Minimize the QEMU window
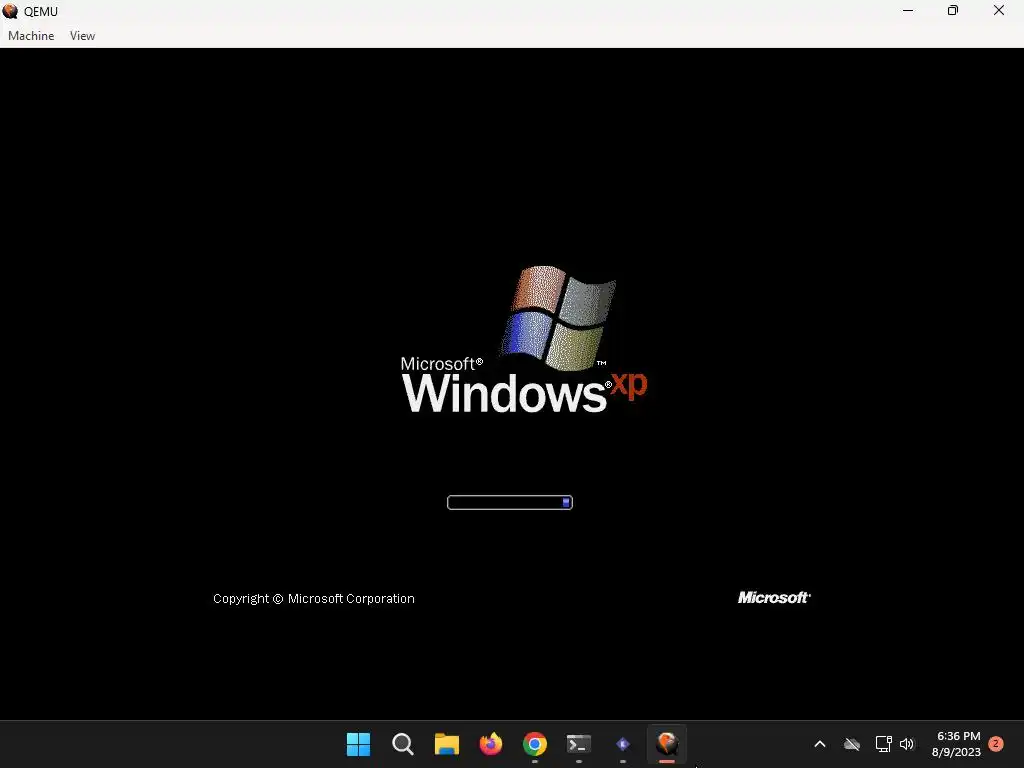The height and width of the screenshot is (768, 1024). pyautogui.click(x=908, y=11)
